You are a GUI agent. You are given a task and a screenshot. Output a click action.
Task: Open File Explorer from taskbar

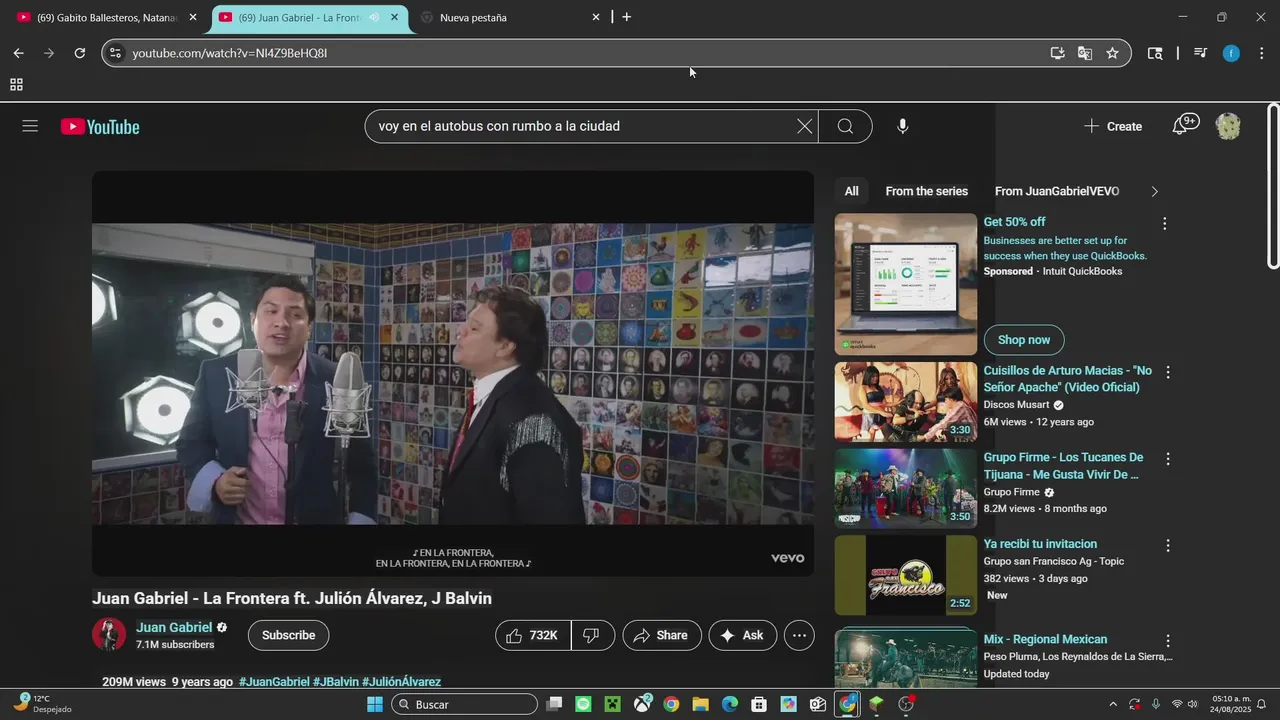coord(700,704)
